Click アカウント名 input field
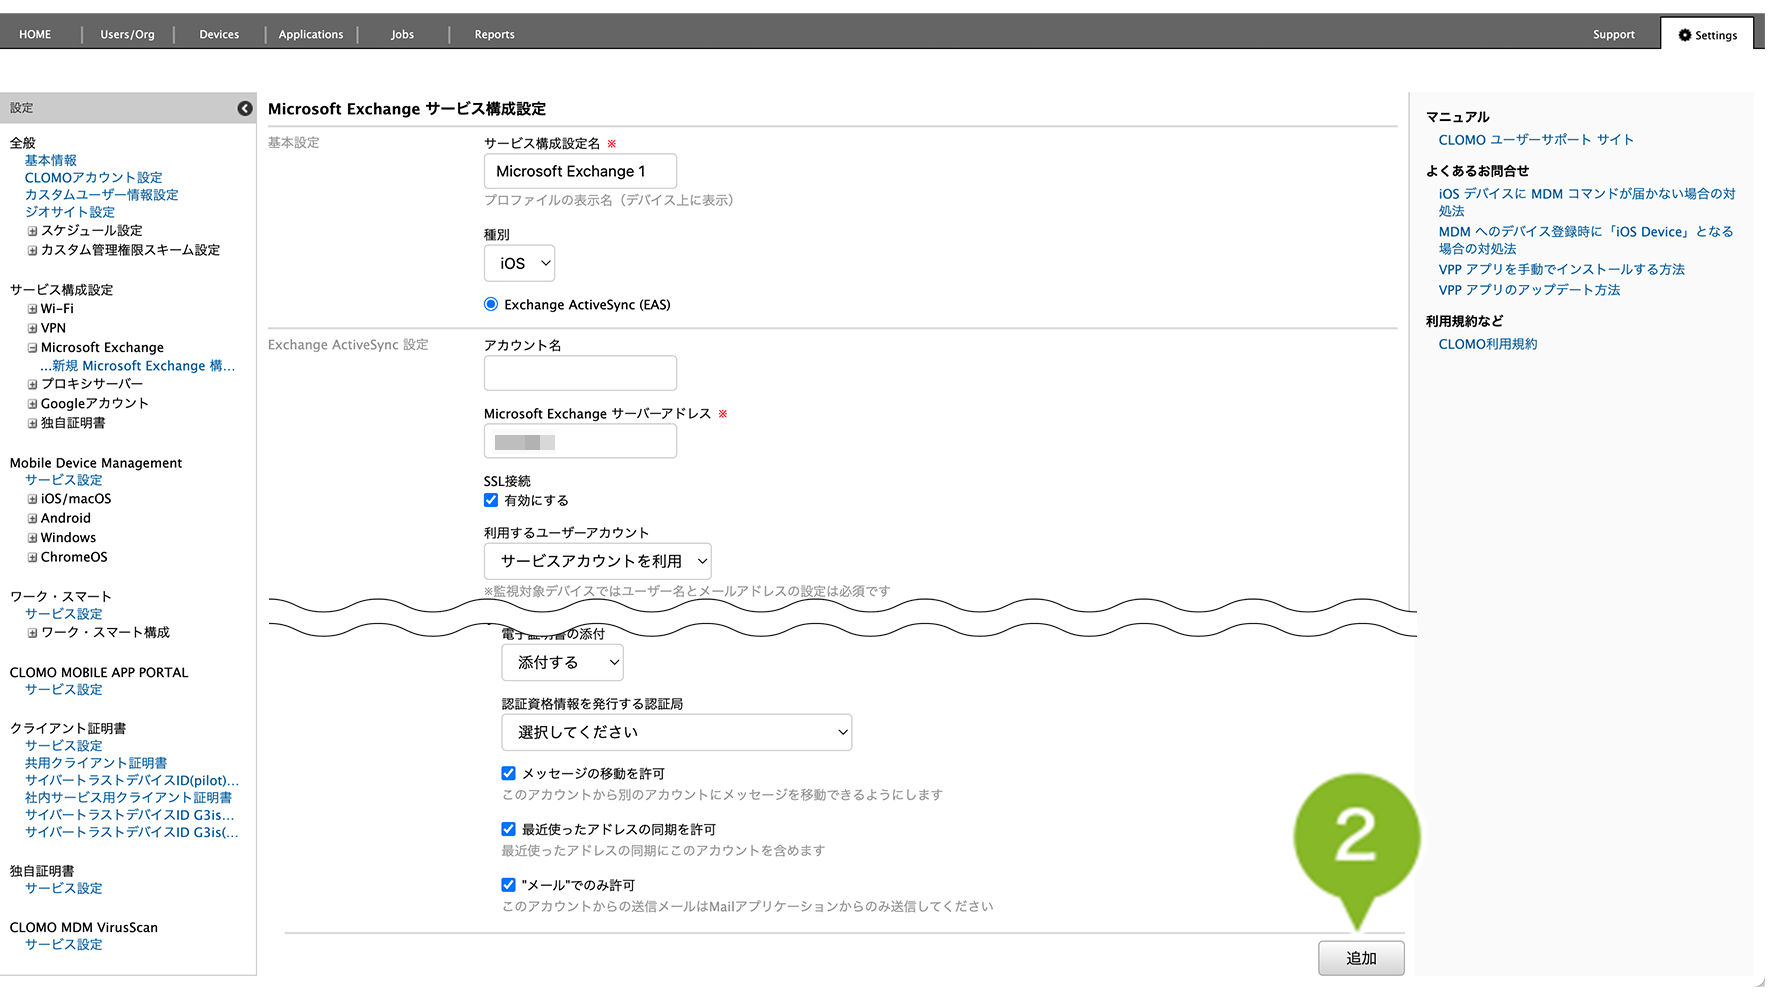 coord(580,373)
